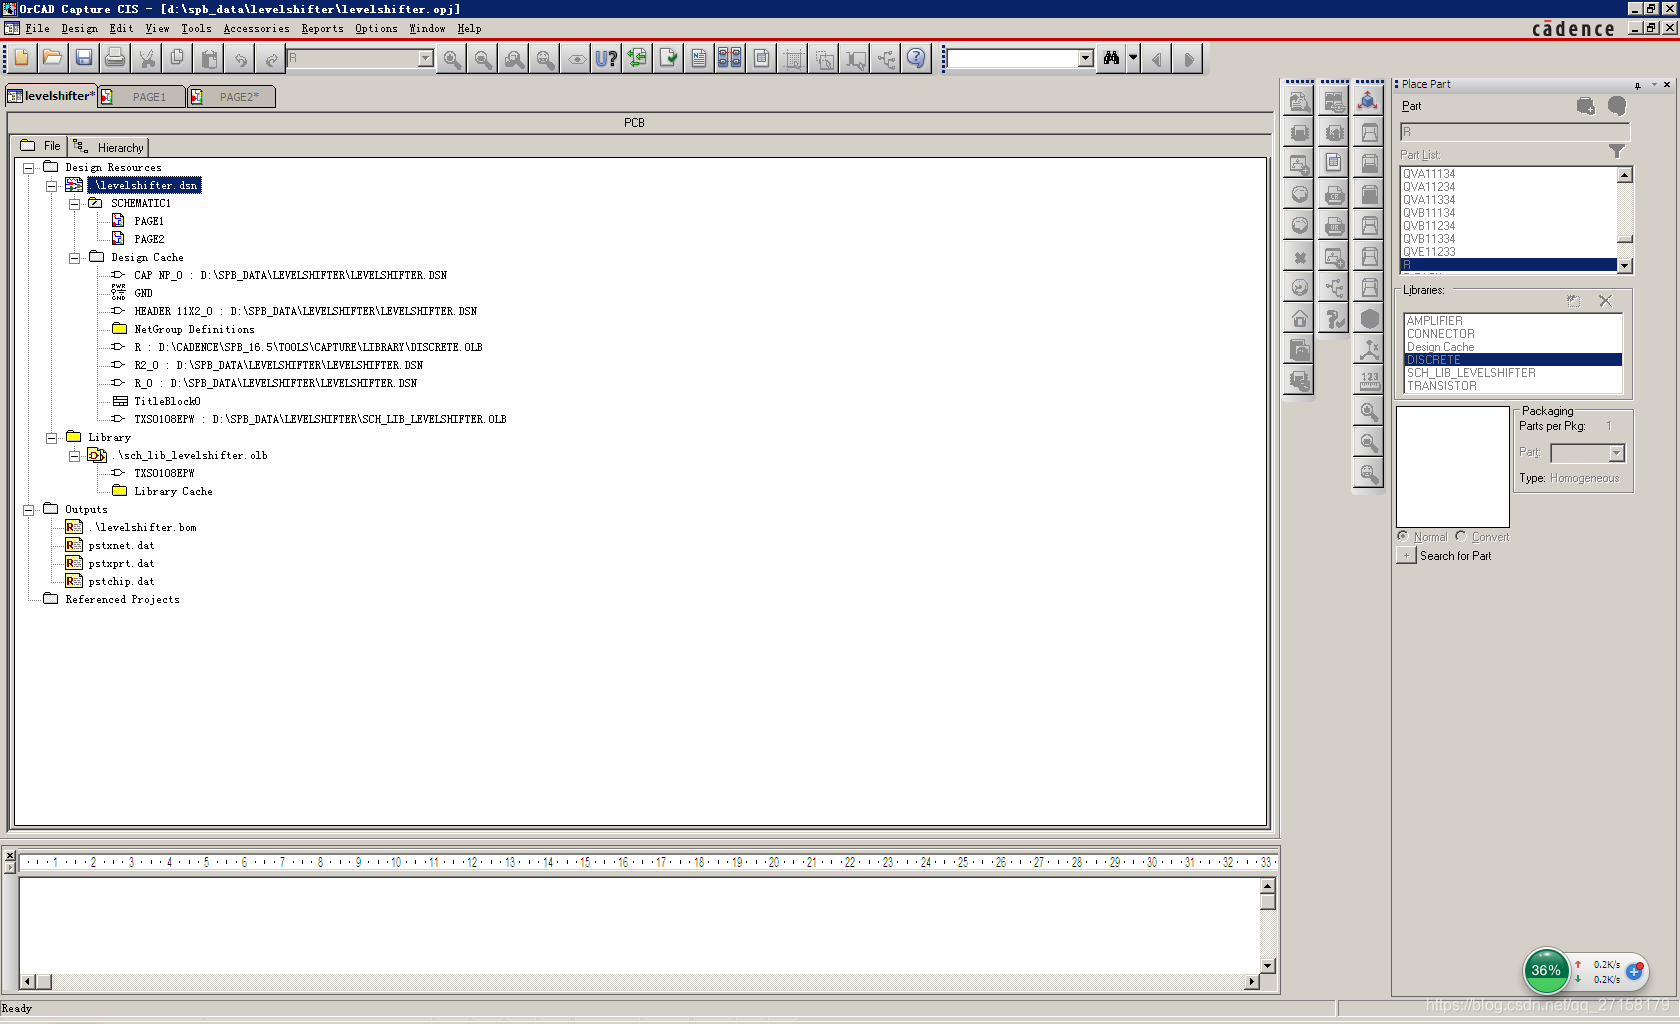Image resolution: width=1680 pixels, height=1024 pixels.
Task: Click the new document toolbar icon
Action: tap(22, 59)
